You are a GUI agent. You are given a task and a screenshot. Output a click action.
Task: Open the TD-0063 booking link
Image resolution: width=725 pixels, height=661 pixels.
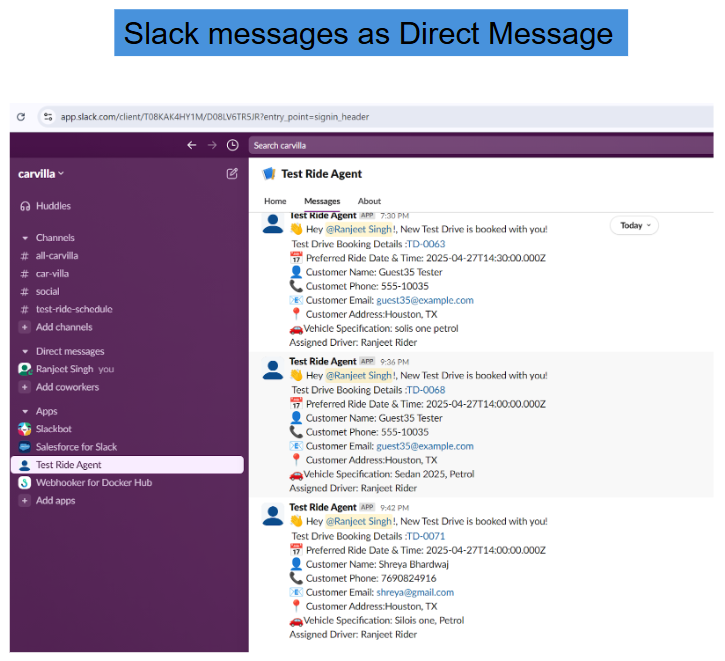click(425, 244)
